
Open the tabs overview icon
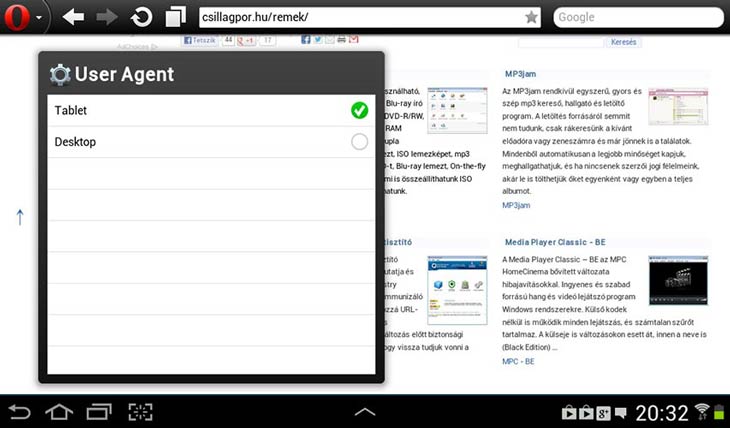(x=176, y=17)
